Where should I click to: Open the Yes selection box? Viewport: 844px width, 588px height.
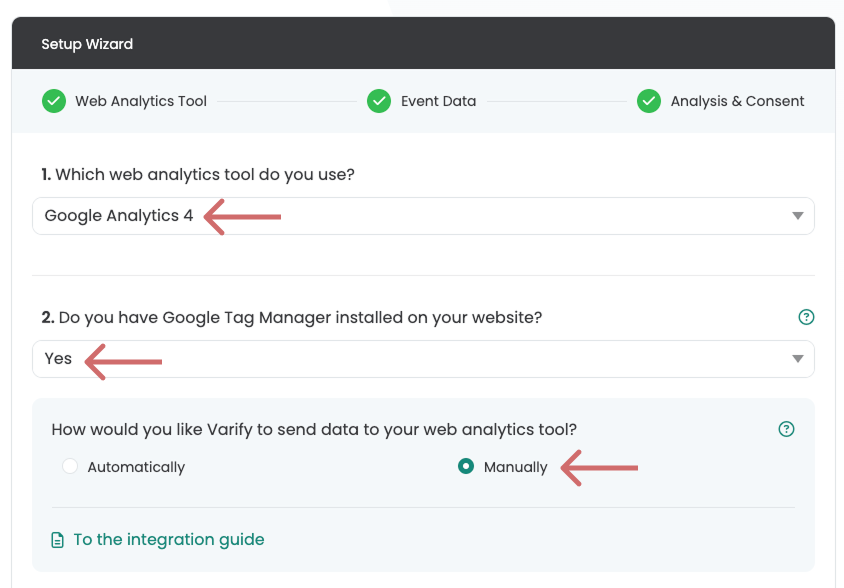pos(423,359)
